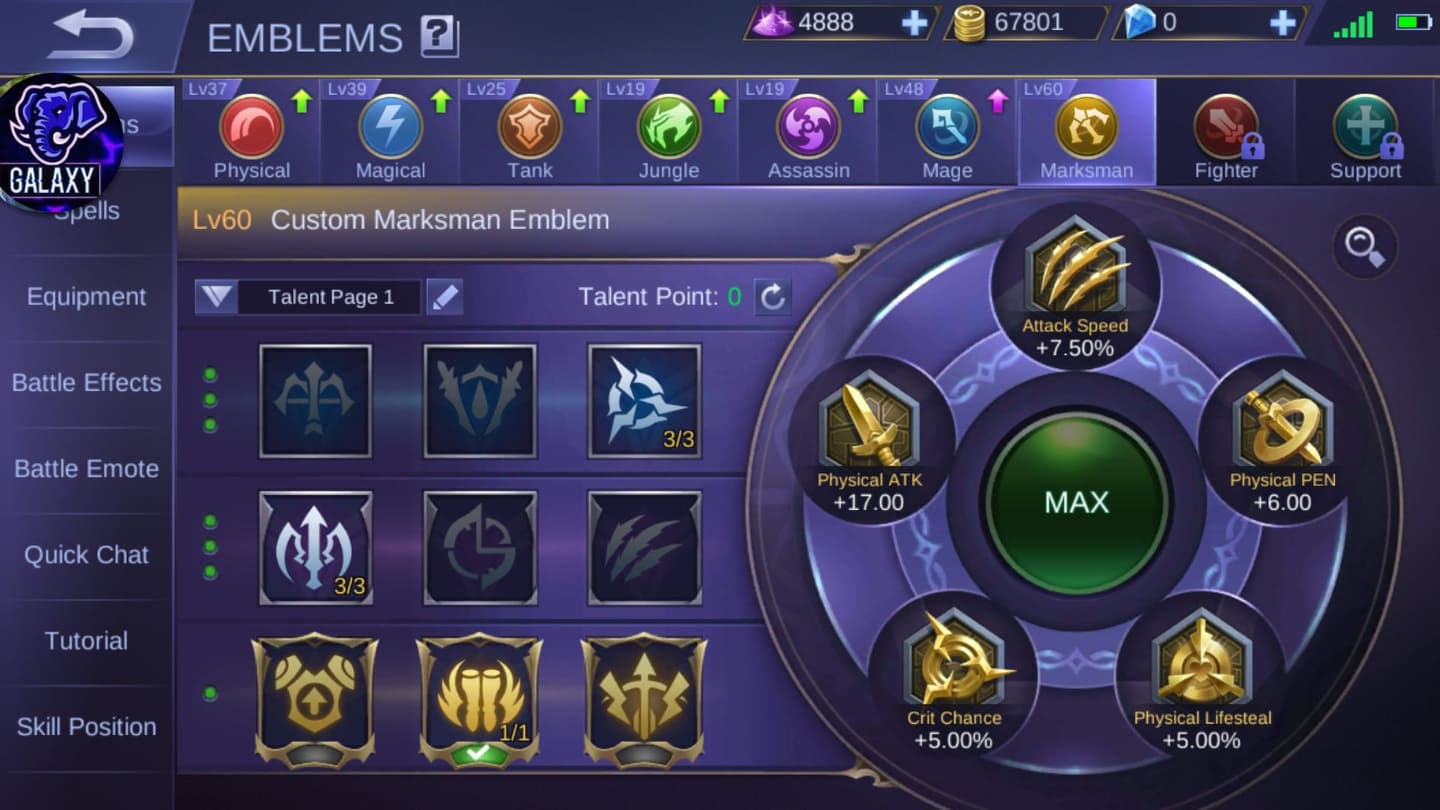1440x810 pixels.
Task: Open the Emblems help question mark
Action: pyautogui.click(x=439, y=37)
